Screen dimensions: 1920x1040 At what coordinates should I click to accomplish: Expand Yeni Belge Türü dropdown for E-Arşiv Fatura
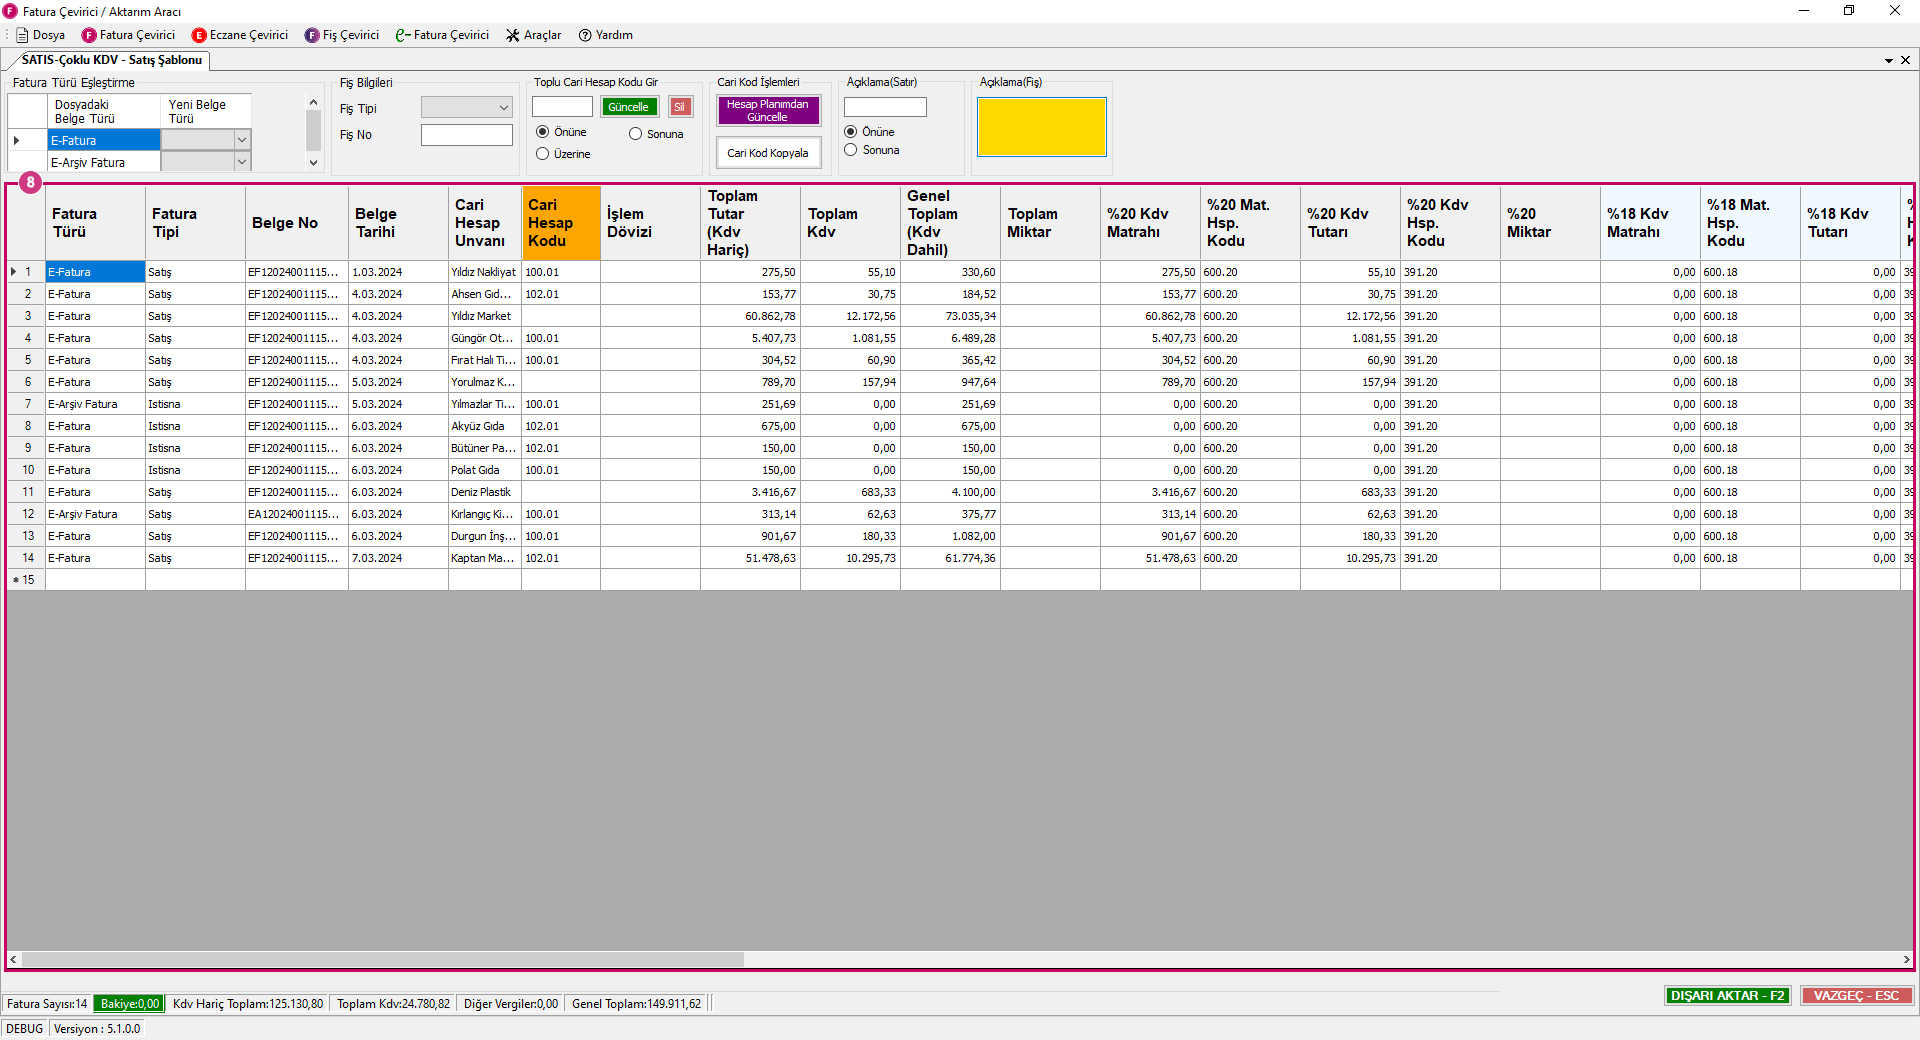tap(241, 162)
